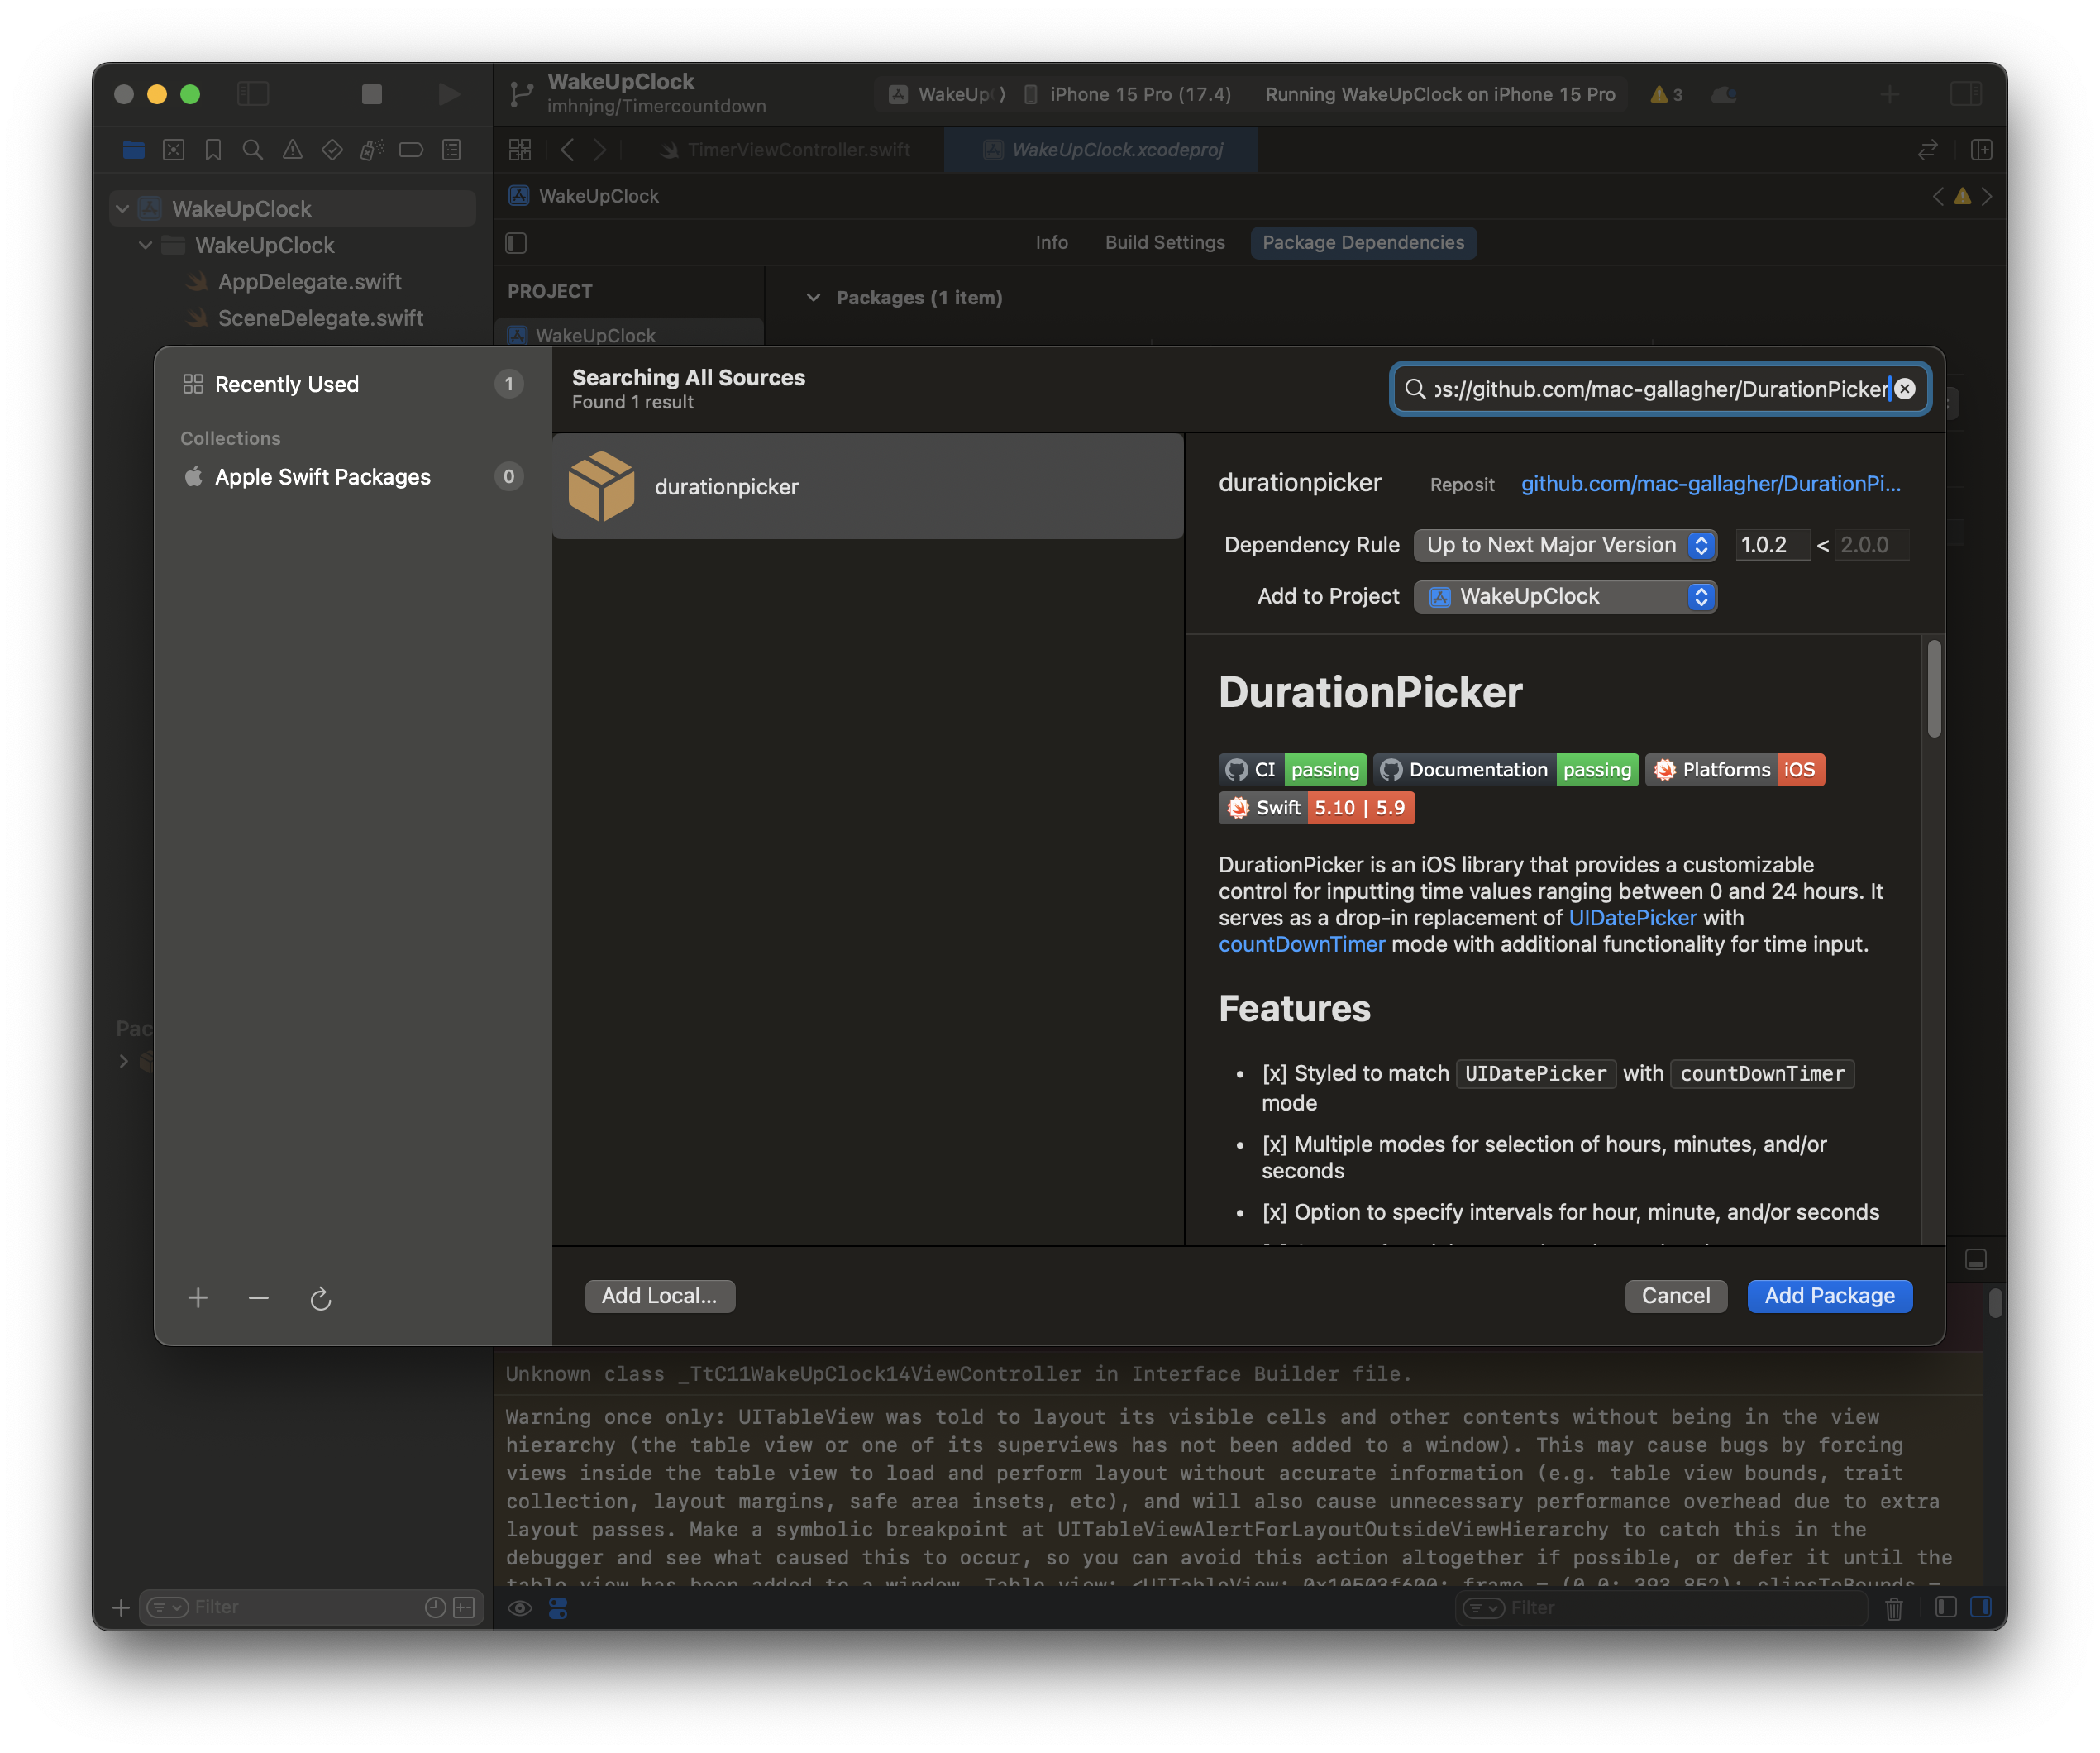Open the Find navigator magnifier icon
The image size is (2100, 1753).
(253, 150)
